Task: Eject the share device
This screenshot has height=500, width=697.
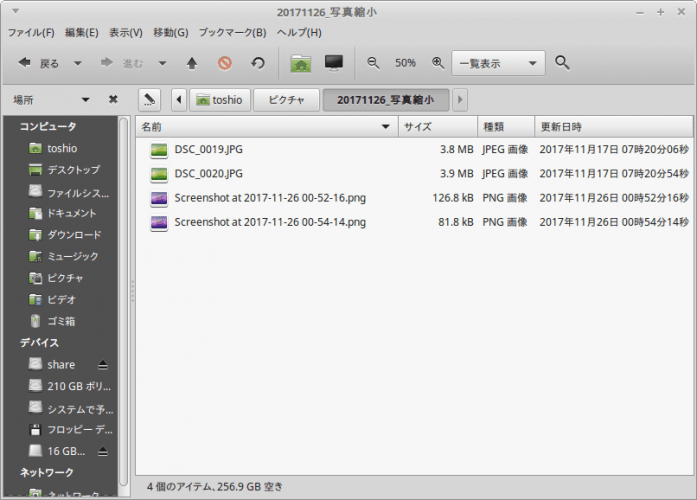Action: click(101, 365)
